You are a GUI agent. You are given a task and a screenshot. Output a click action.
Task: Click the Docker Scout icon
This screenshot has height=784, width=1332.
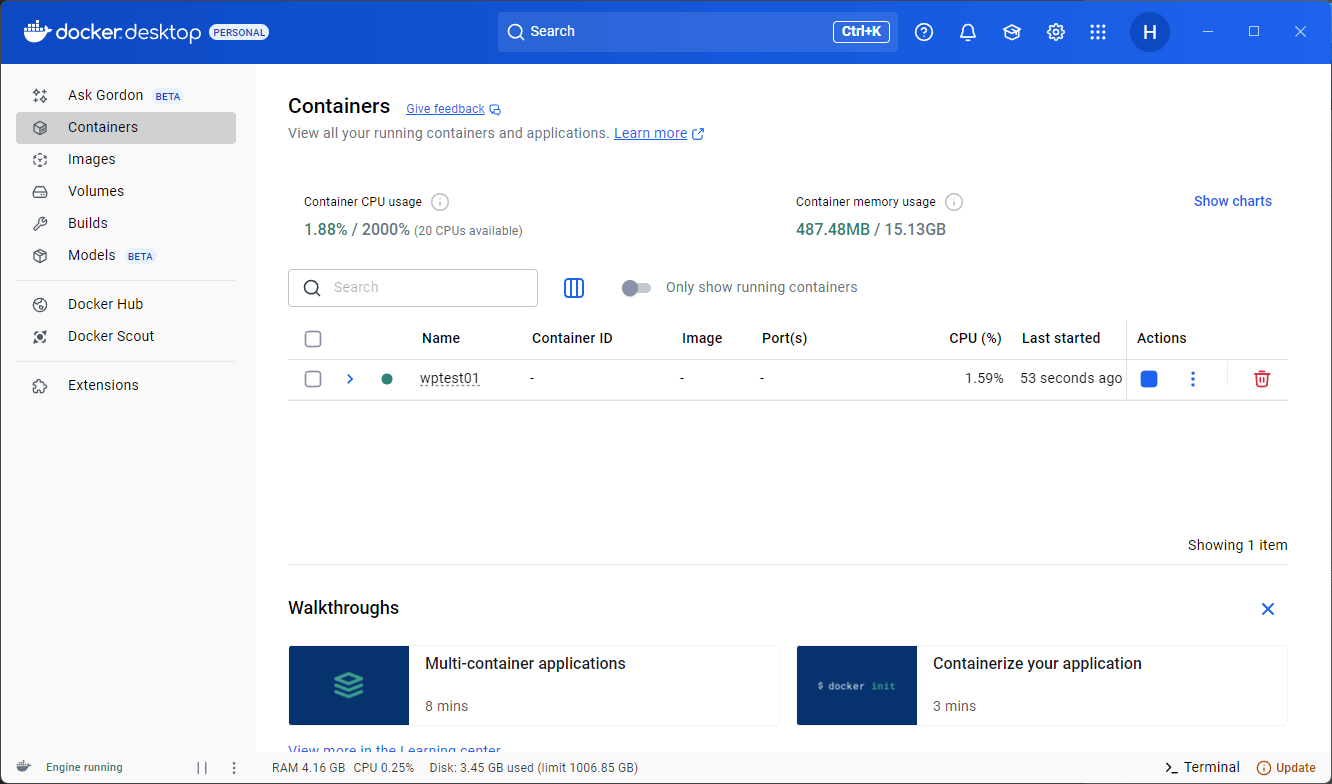(x=40, y=337)
